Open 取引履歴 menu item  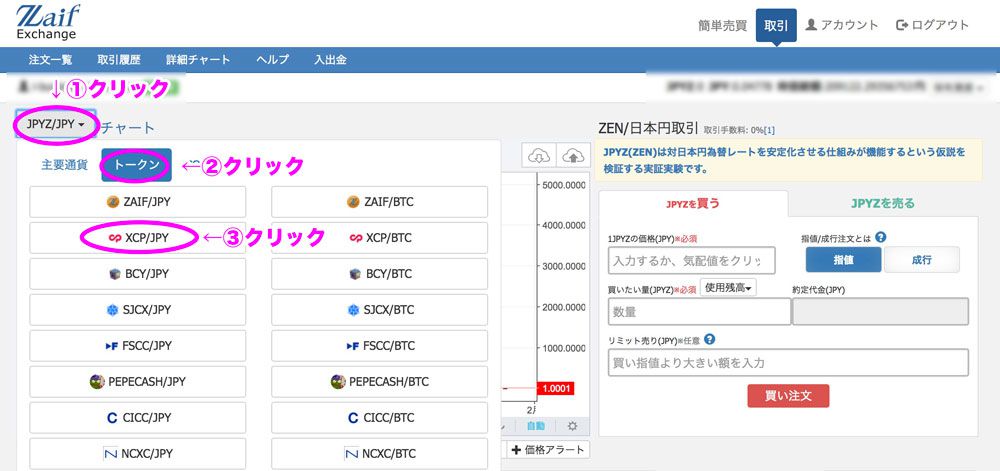point(119,60)
